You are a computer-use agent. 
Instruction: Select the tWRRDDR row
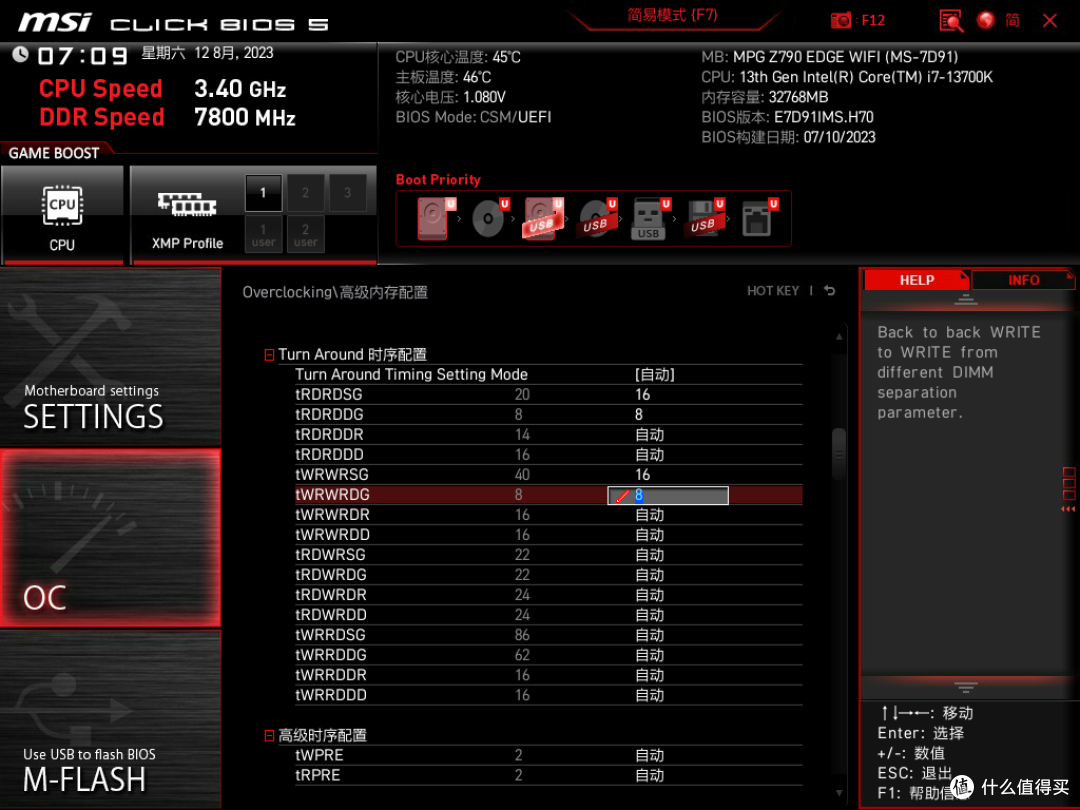tap(548, 675)
